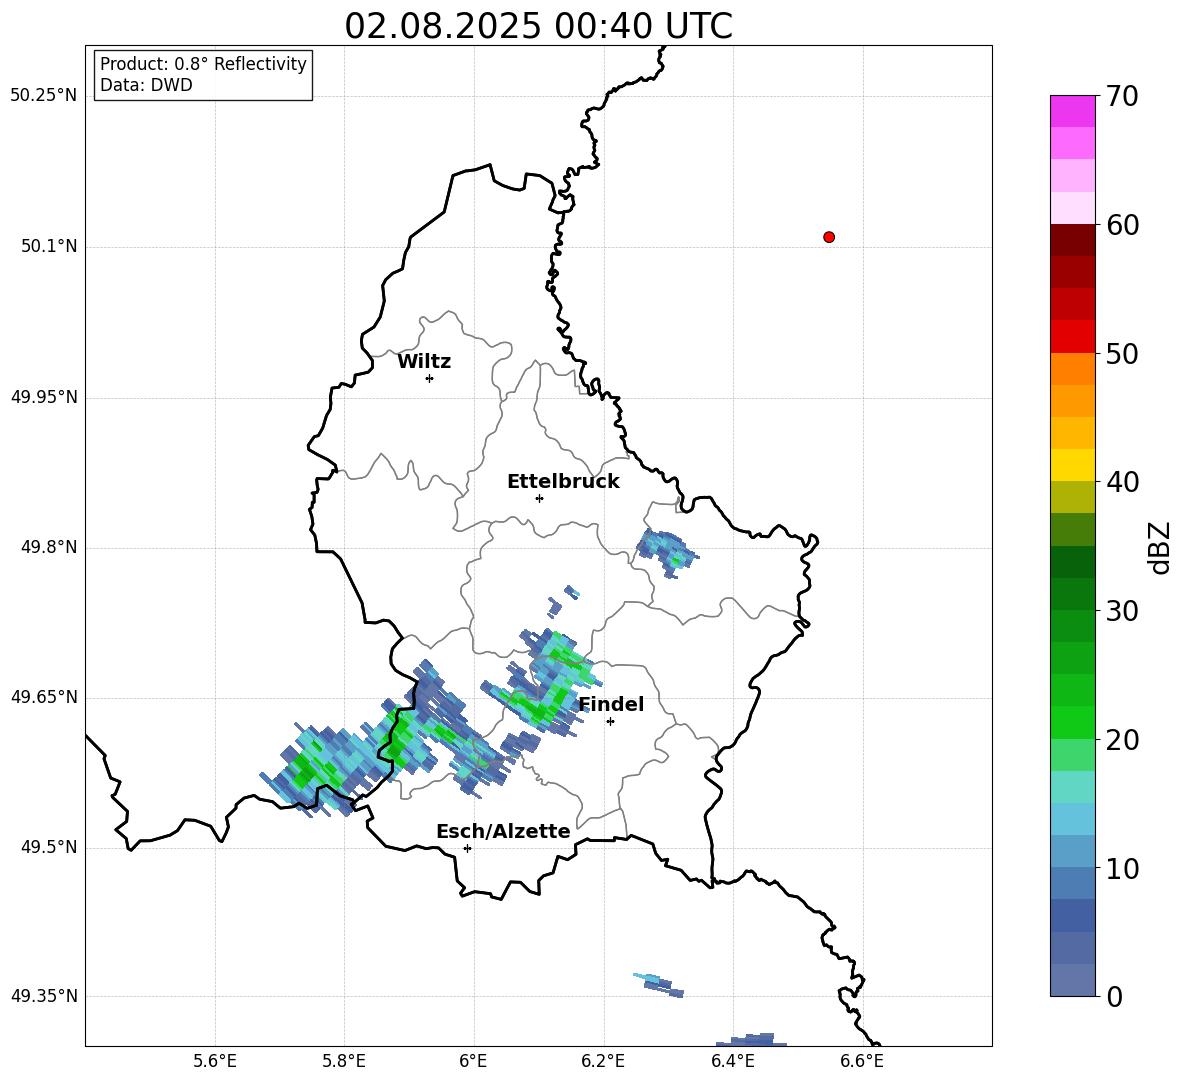Click the small echo streak near 49.35°N
The image size is (1184, 1081).
[x=658, y=984]
